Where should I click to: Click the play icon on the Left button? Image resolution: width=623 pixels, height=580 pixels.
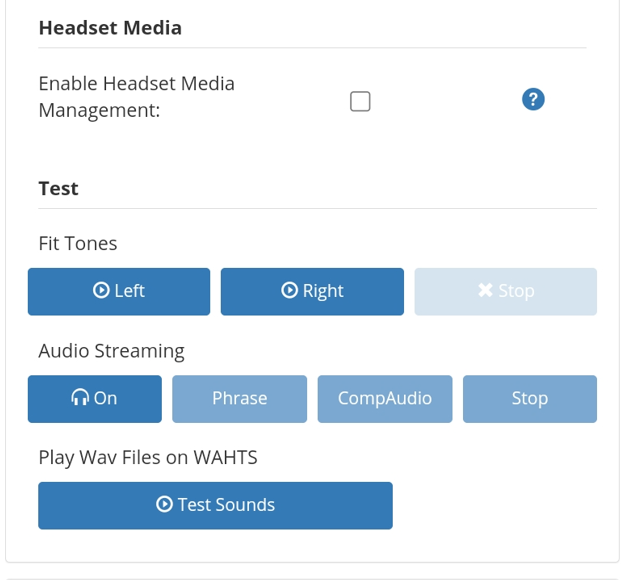(x=101, y=291)
